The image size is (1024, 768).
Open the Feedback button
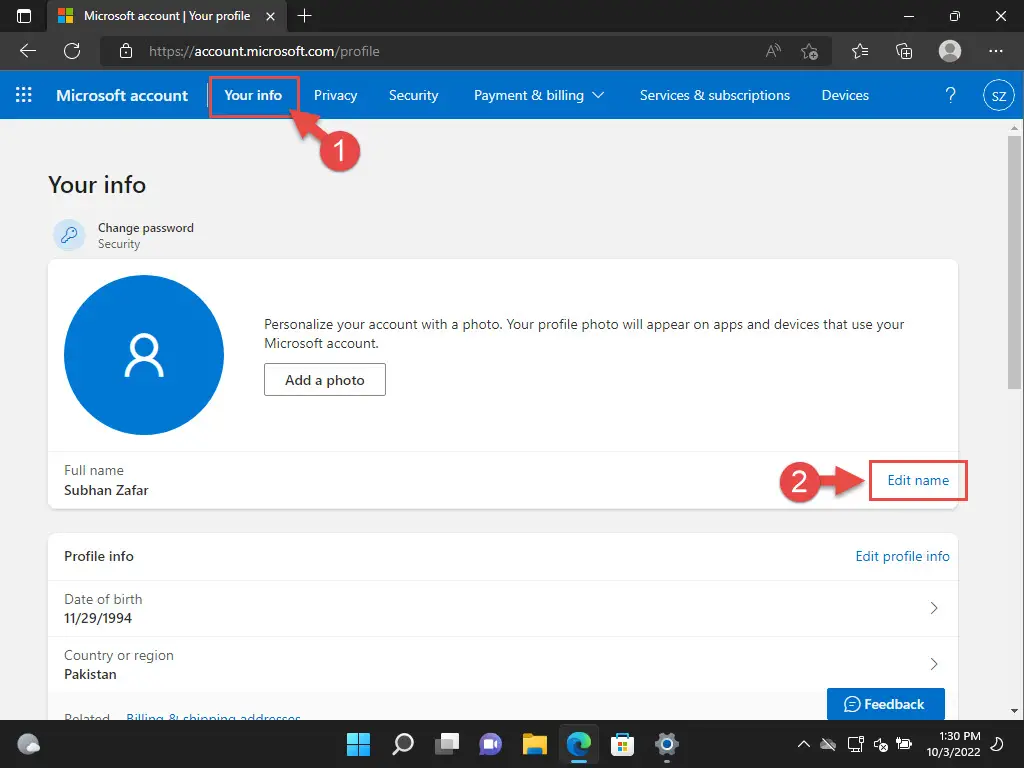tap(886, 704)
